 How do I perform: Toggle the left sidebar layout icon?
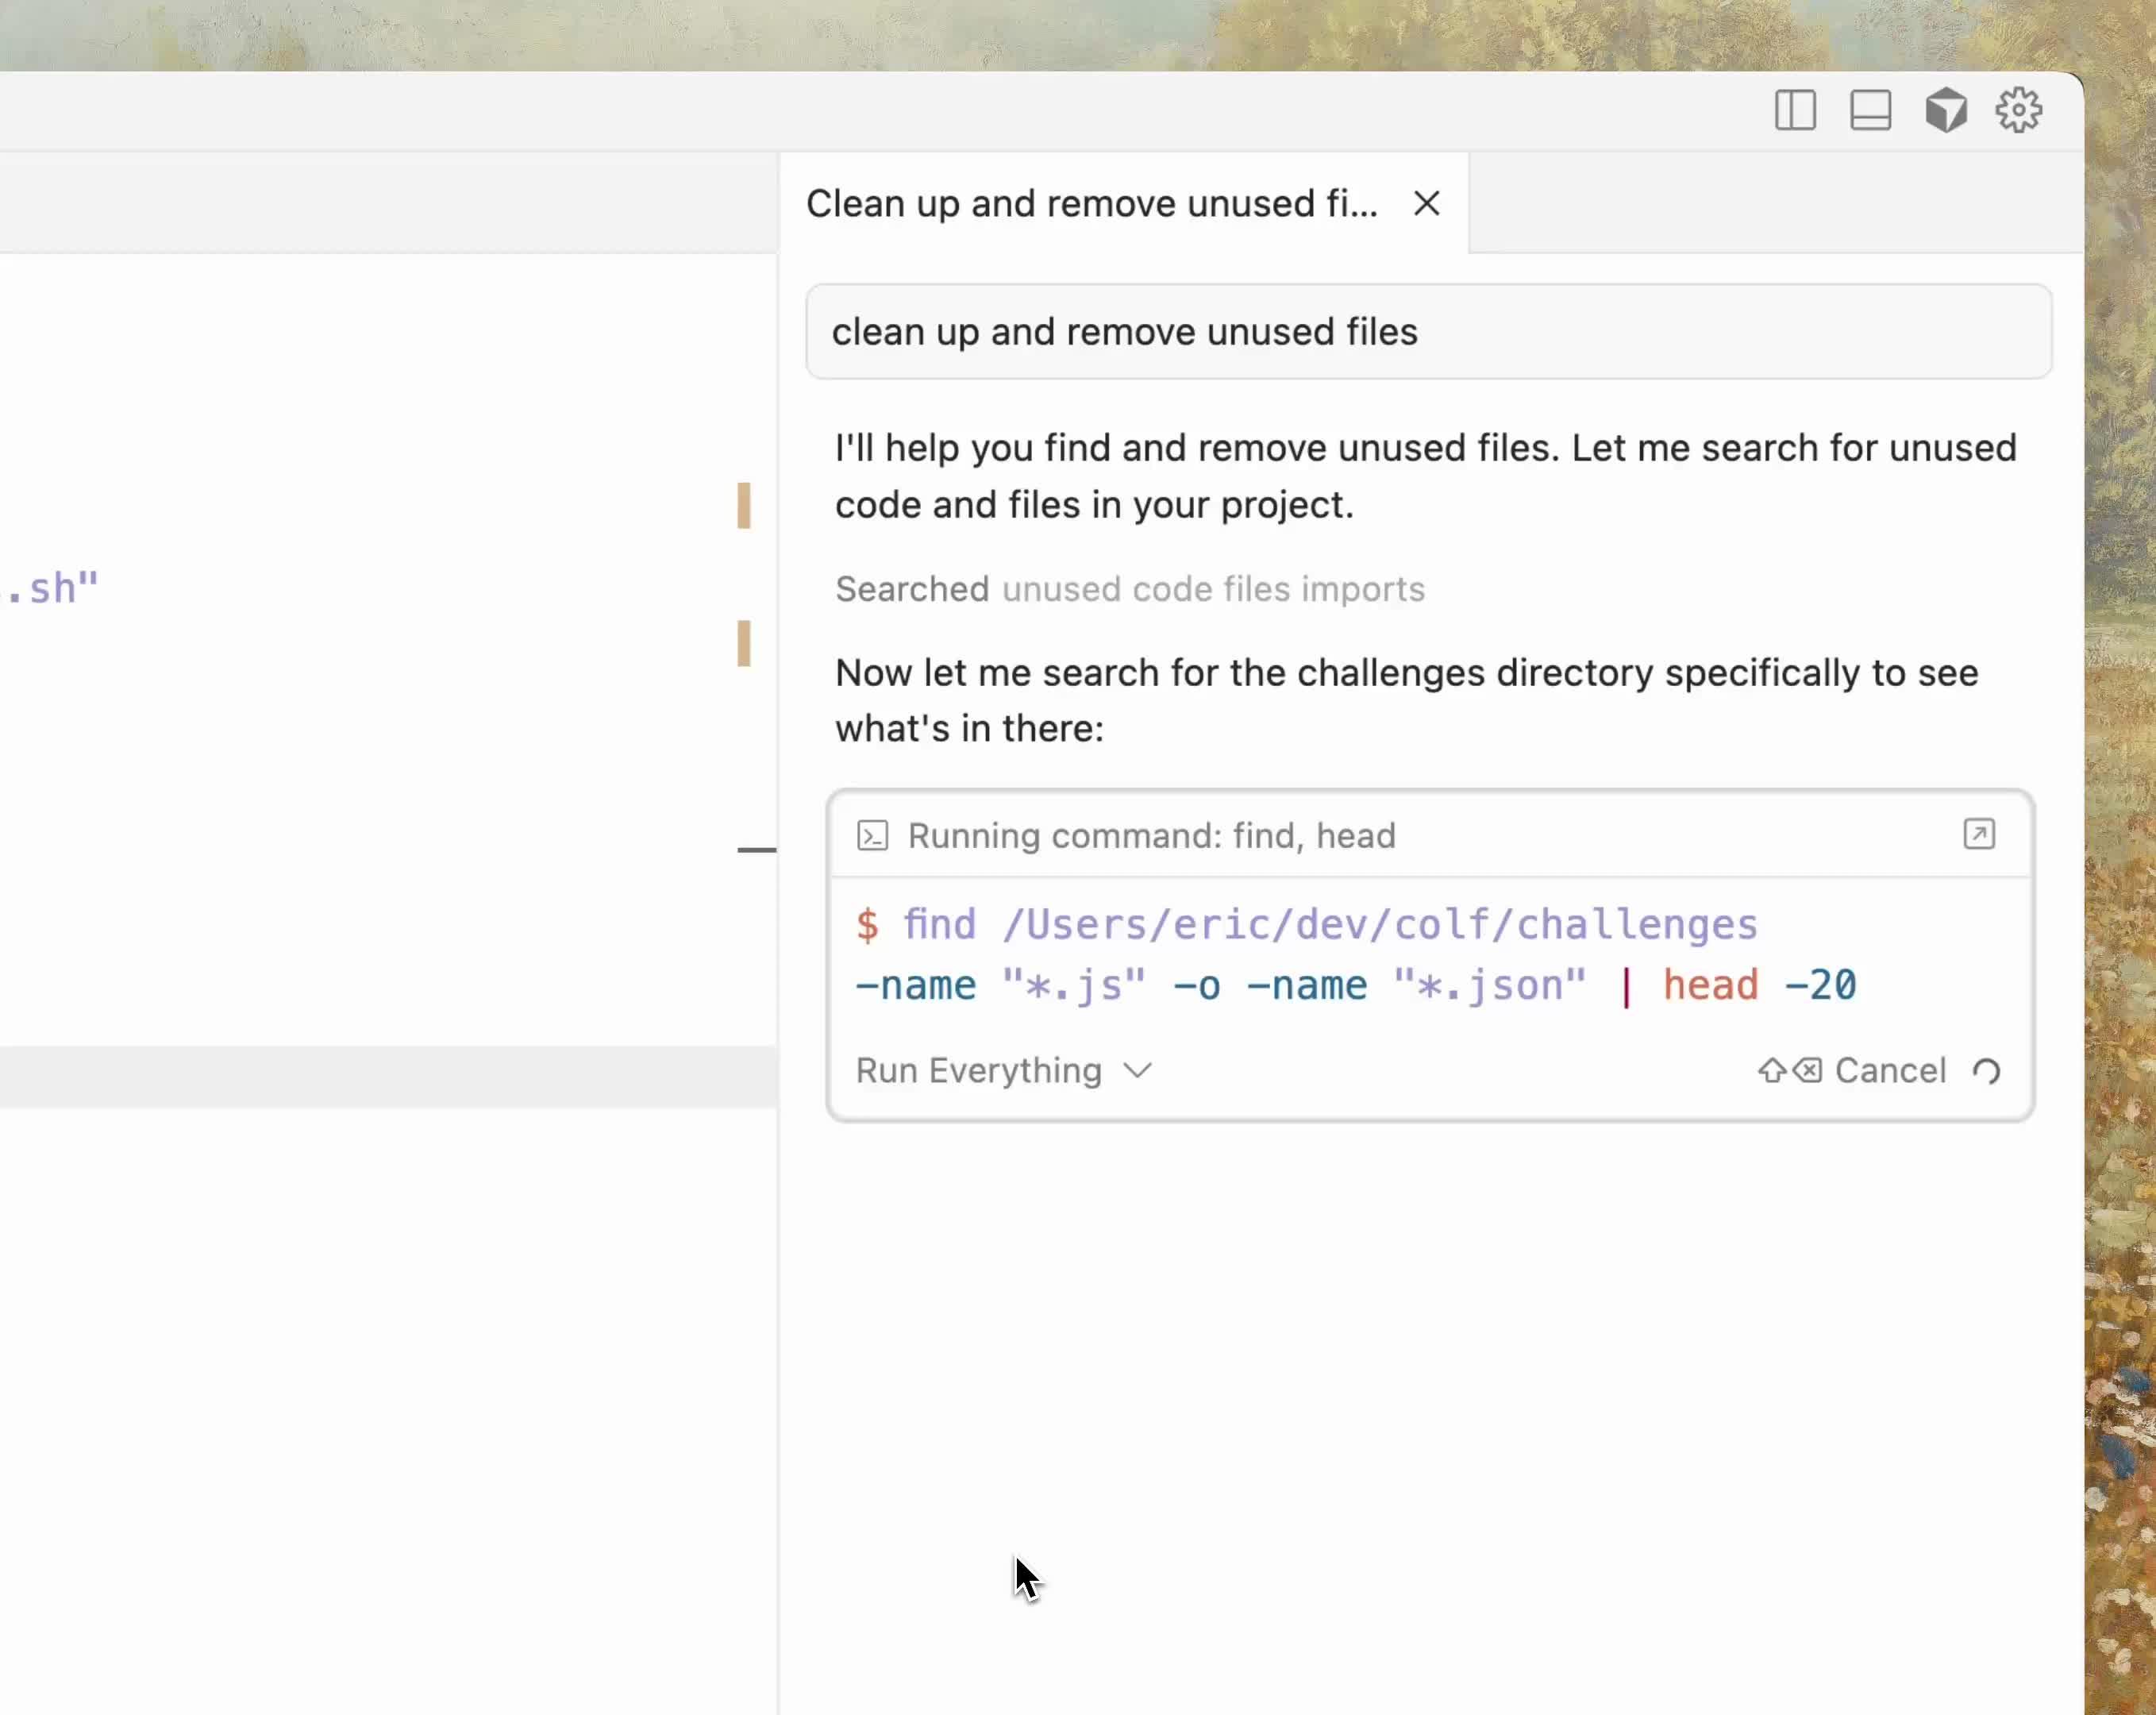(x=1794, y=110)
